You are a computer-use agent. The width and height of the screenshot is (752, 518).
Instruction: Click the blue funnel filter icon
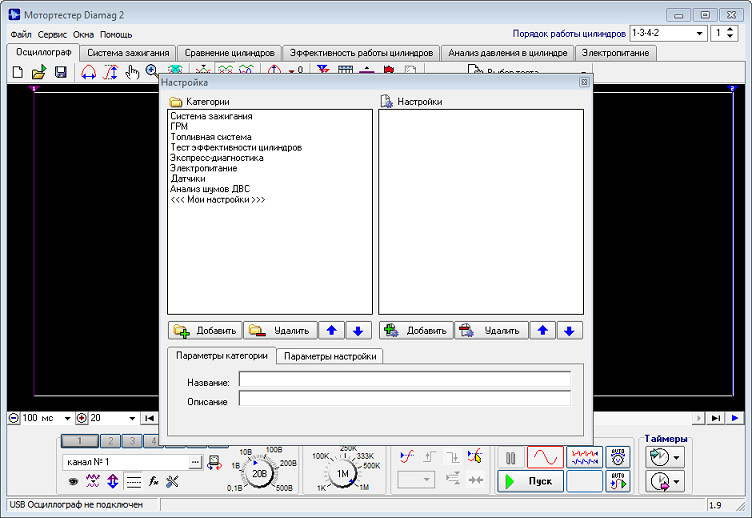(323, 70)
